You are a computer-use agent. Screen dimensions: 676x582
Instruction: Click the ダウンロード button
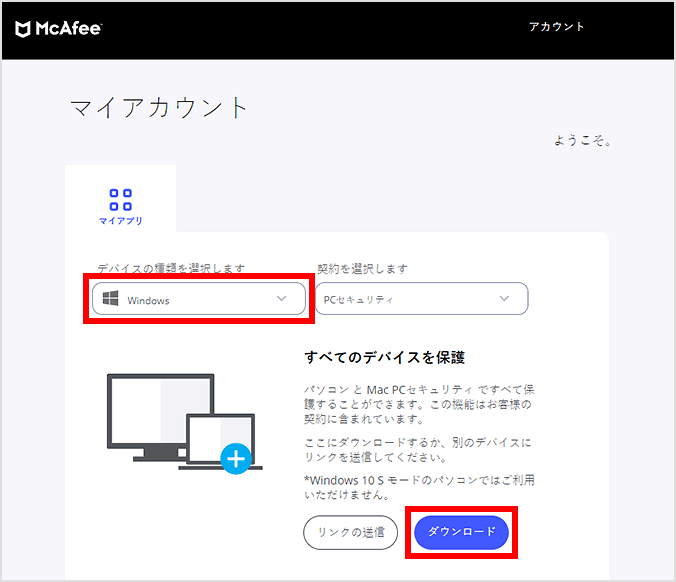click(461, 532)
